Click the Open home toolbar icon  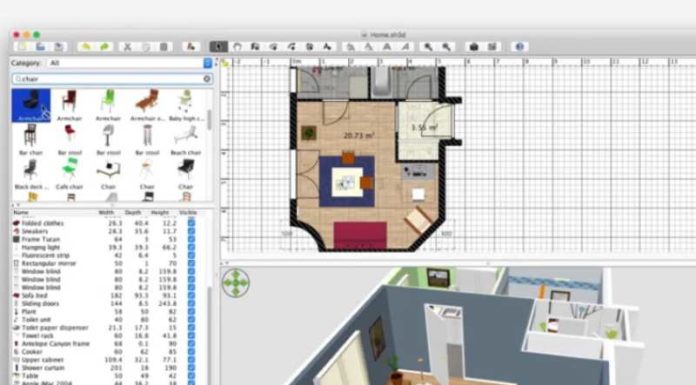coord(40,47)
